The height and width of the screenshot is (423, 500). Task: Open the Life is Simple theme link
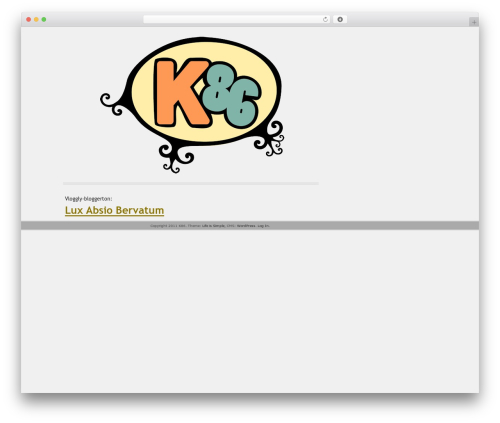pyautogui.click(x=213, y=226)
